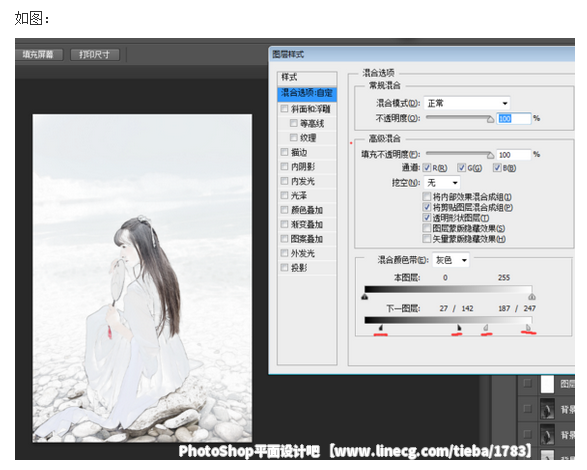Click 下一图层 black left half-handle at 27
This screenshot has height=470, width=587.
[380, 328]
